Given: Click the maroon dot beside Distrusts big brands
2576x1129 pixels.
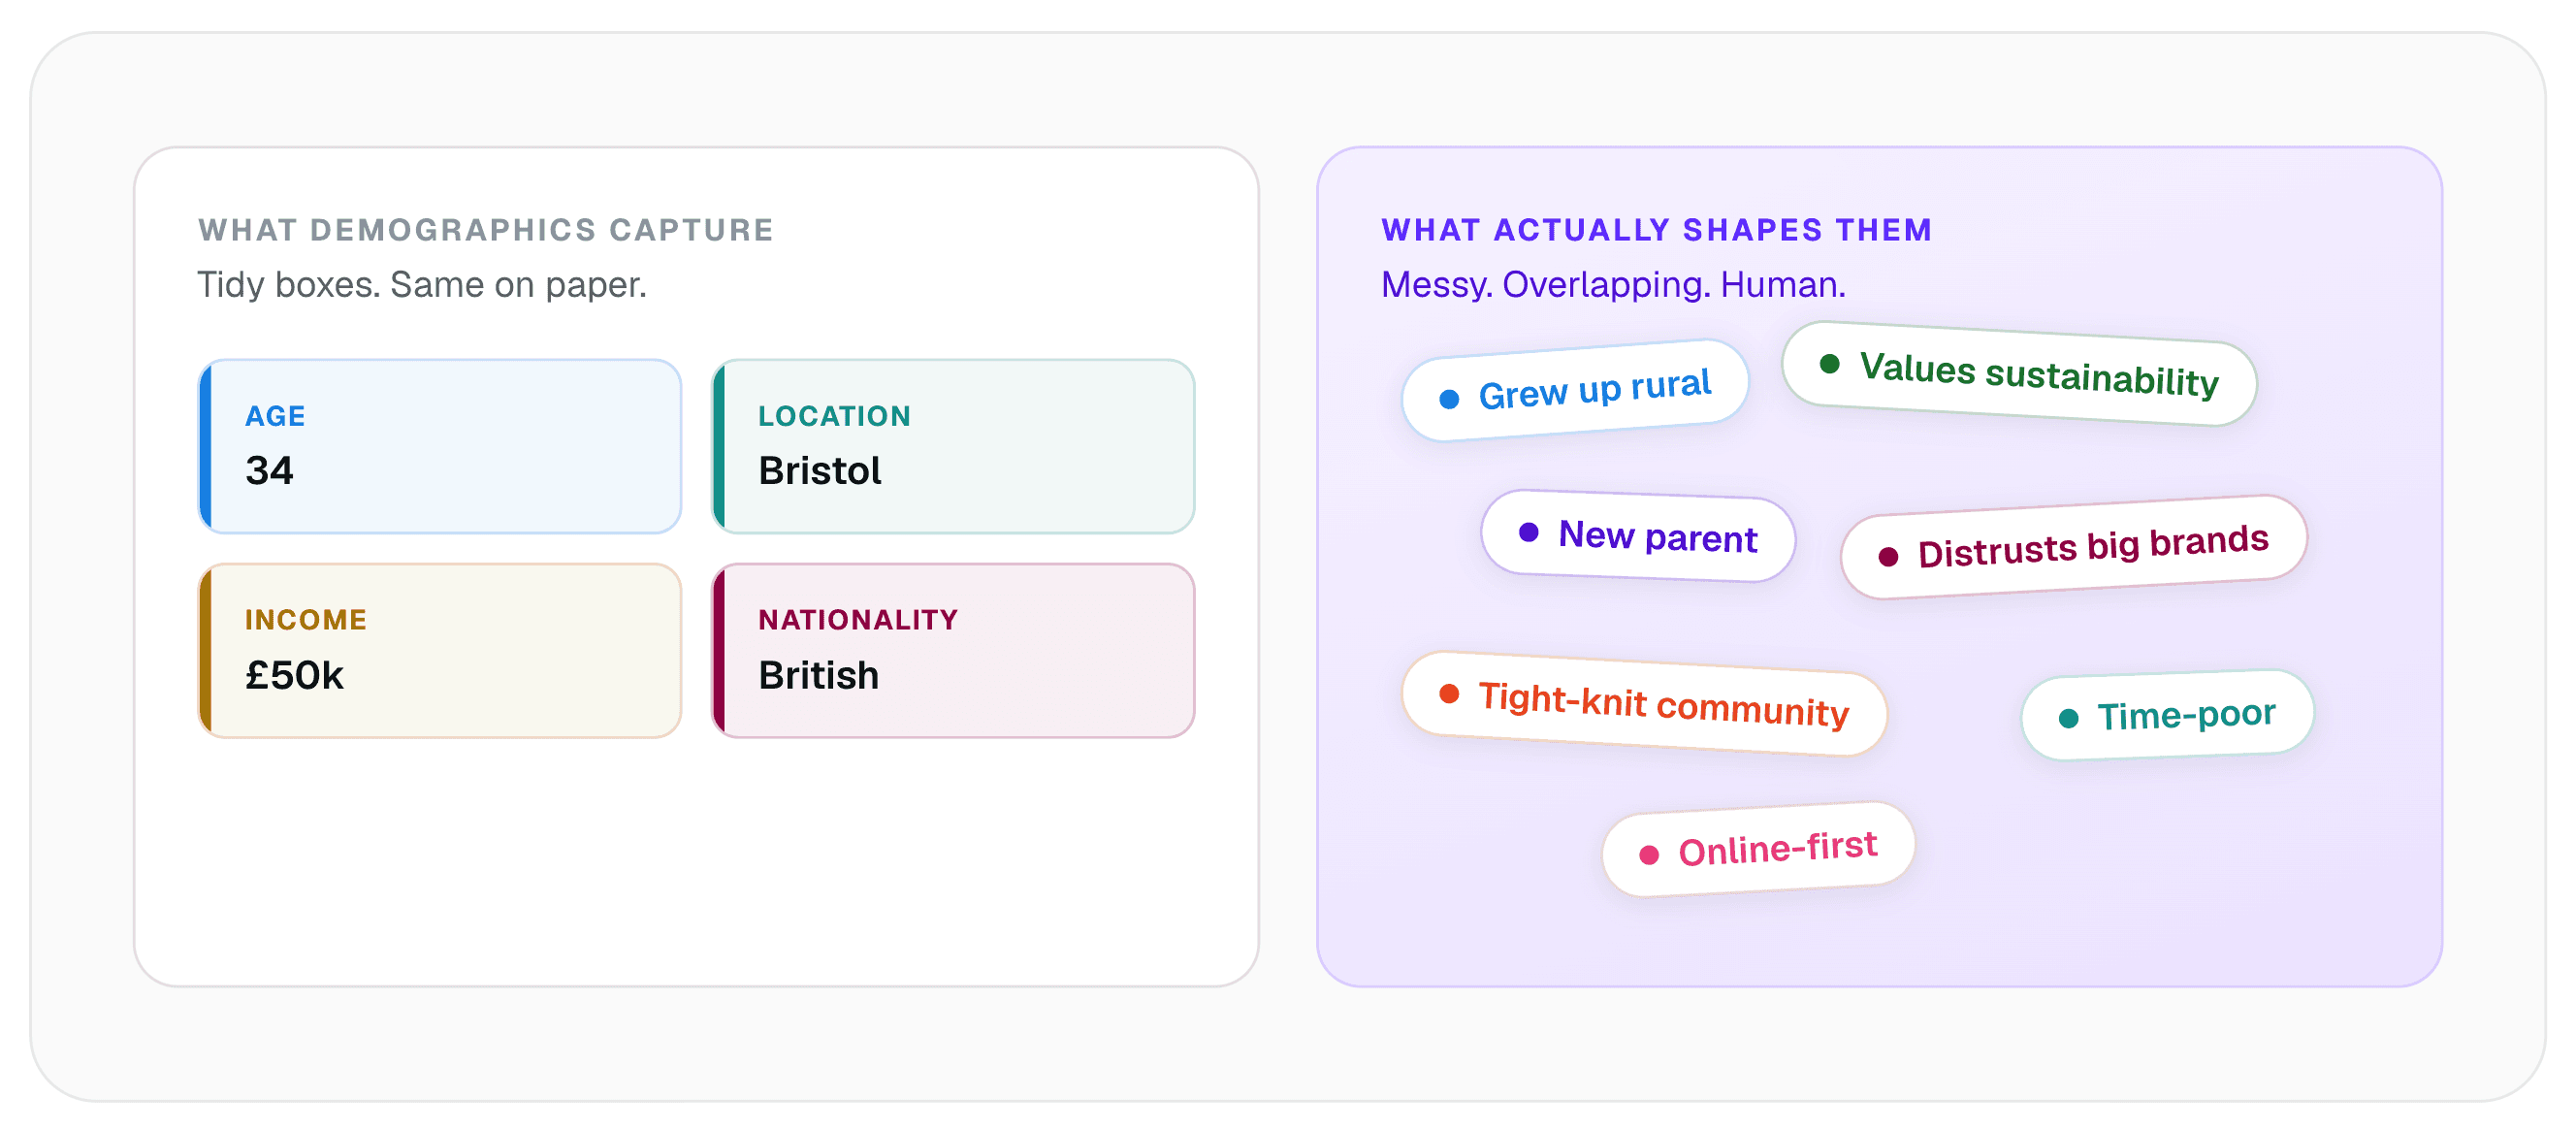Looking at the screenshot, I should pos(1888,556).
